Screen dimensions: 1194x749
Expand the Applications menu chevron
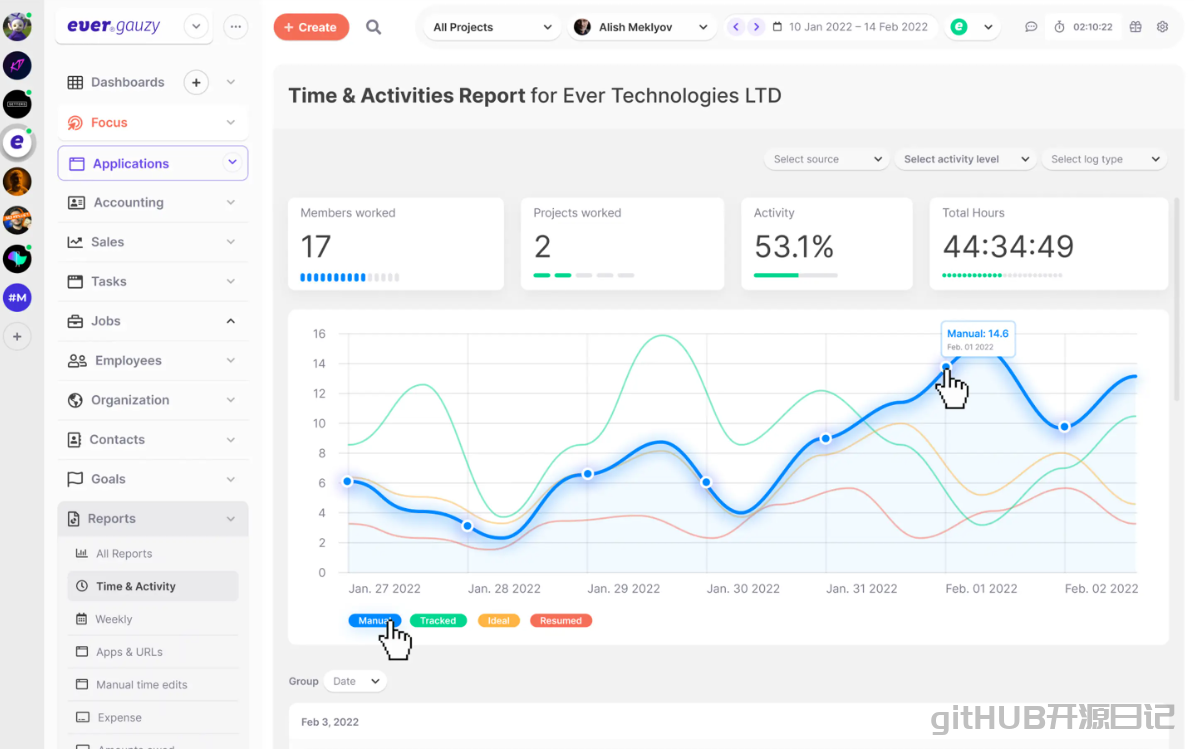click(x=232, y=162)
